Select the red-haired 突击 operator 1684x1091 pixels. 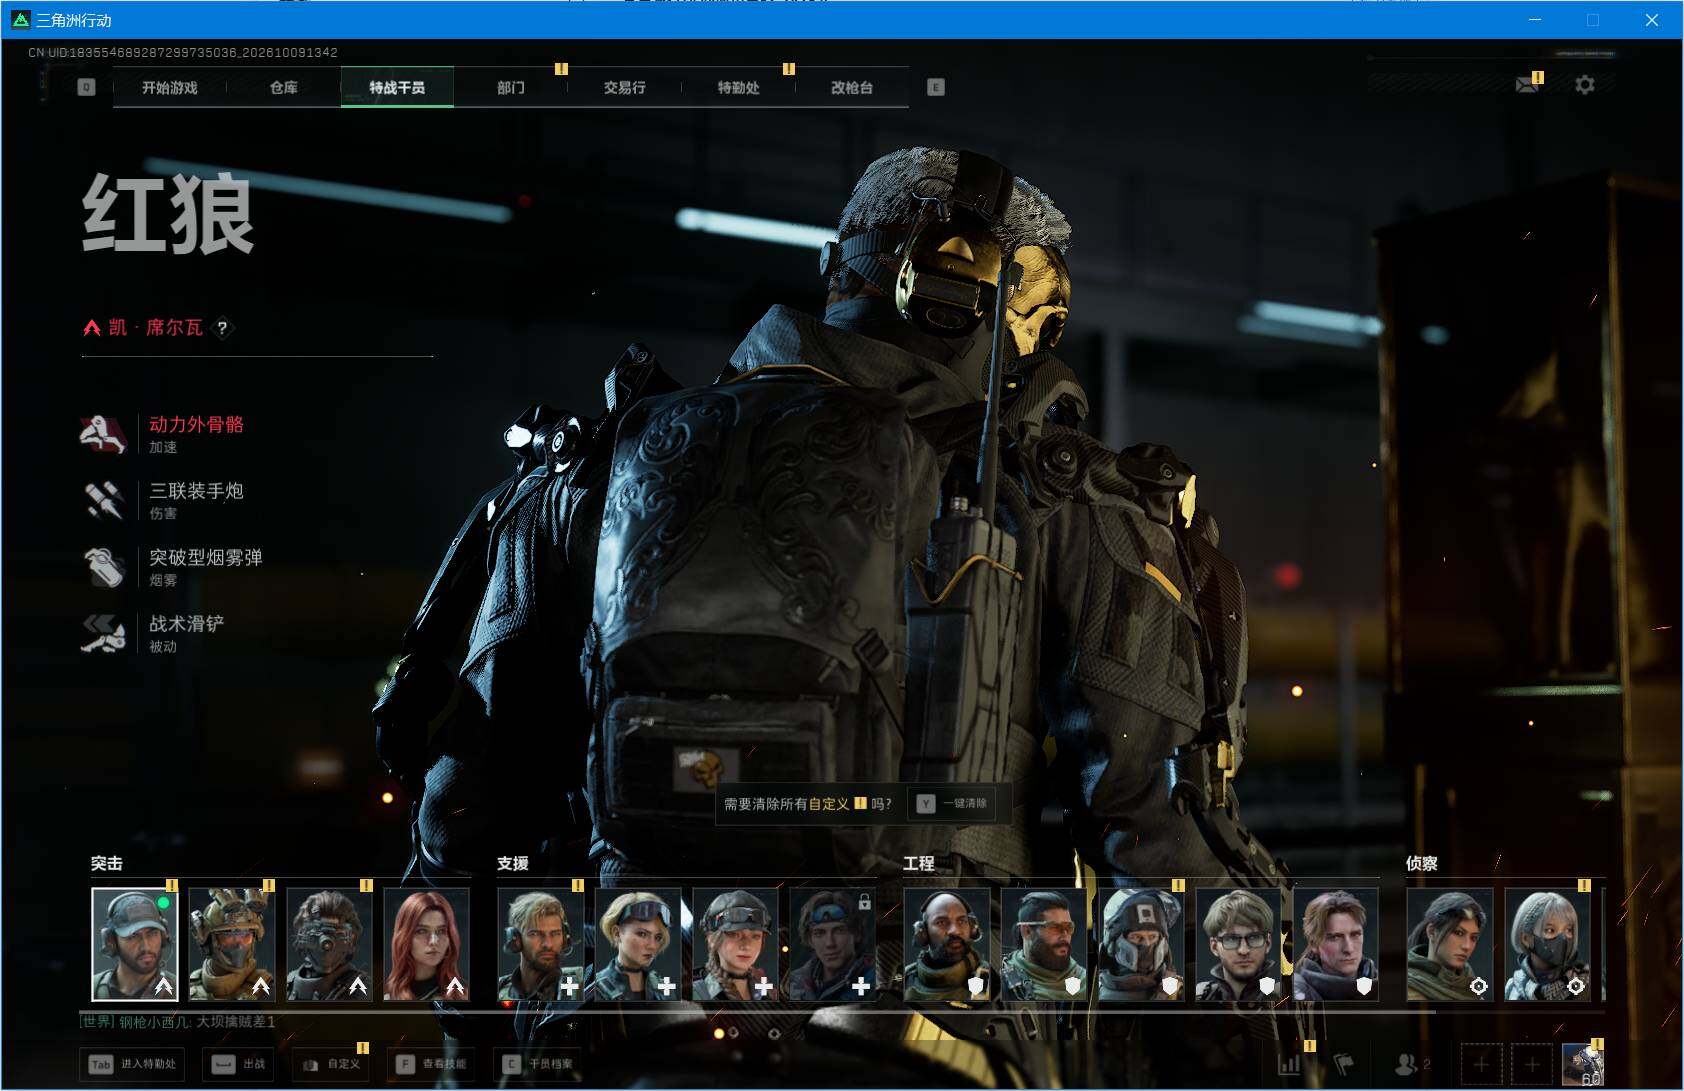click(x=426, y=944)
